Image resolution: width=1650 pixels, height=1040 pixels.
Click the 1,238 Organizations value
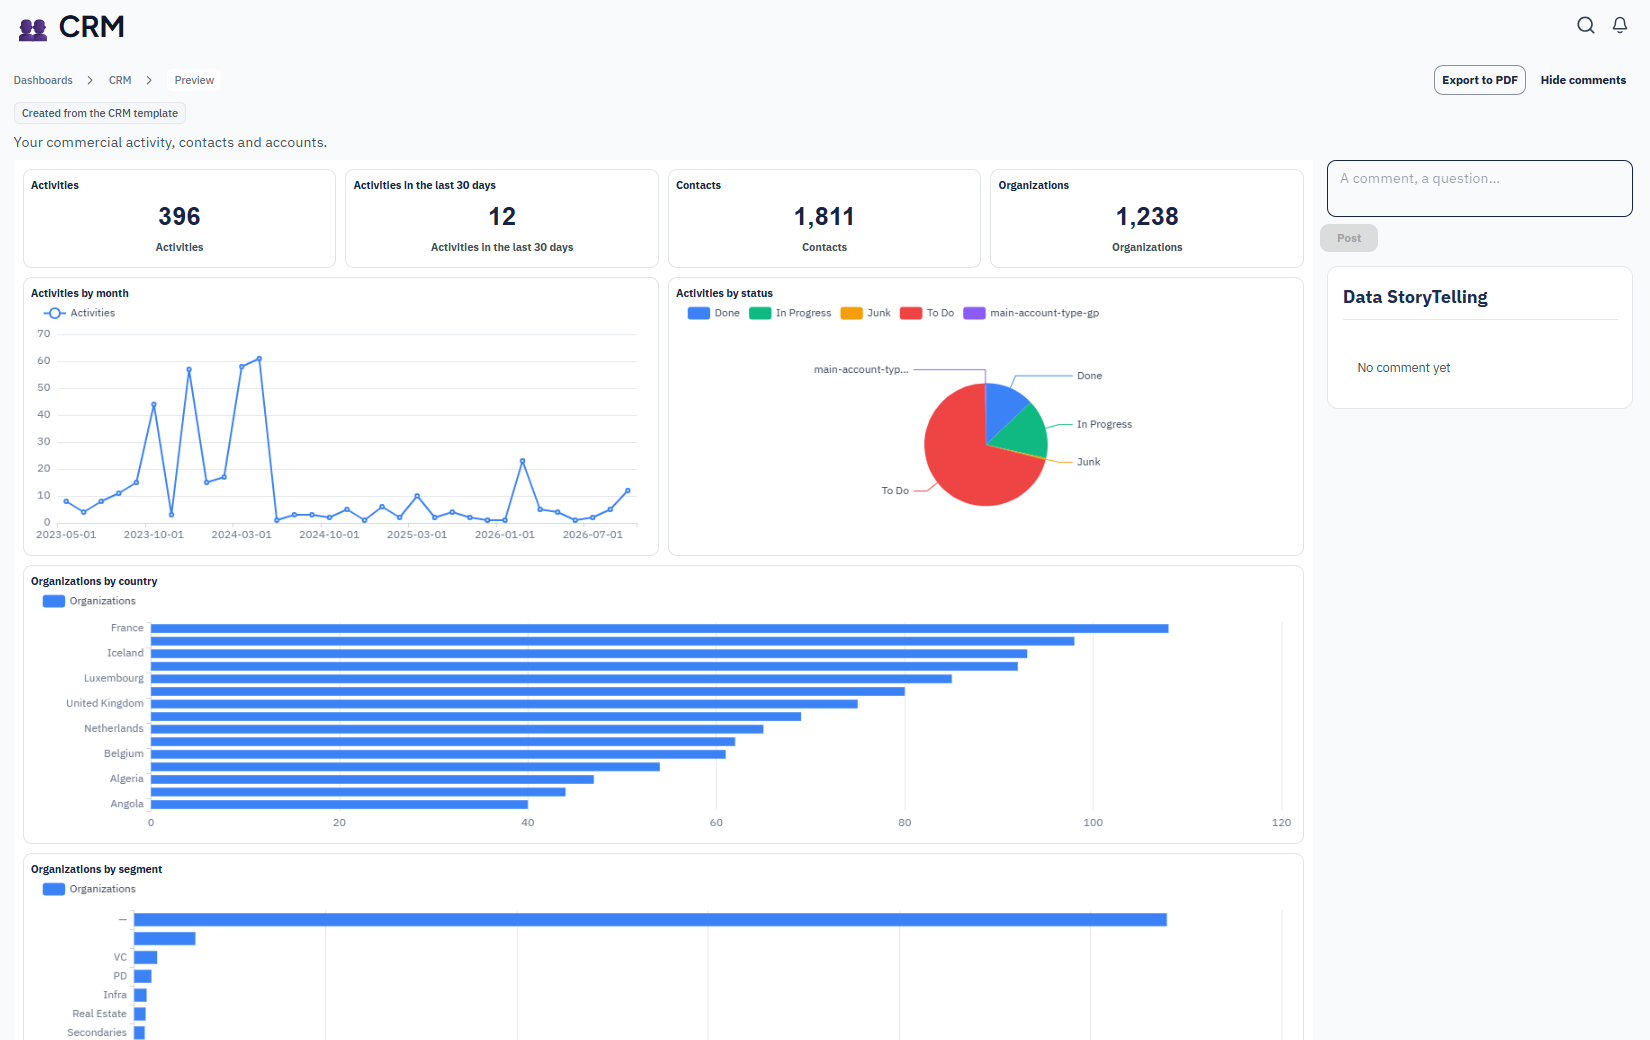(x=1147, y=217)
